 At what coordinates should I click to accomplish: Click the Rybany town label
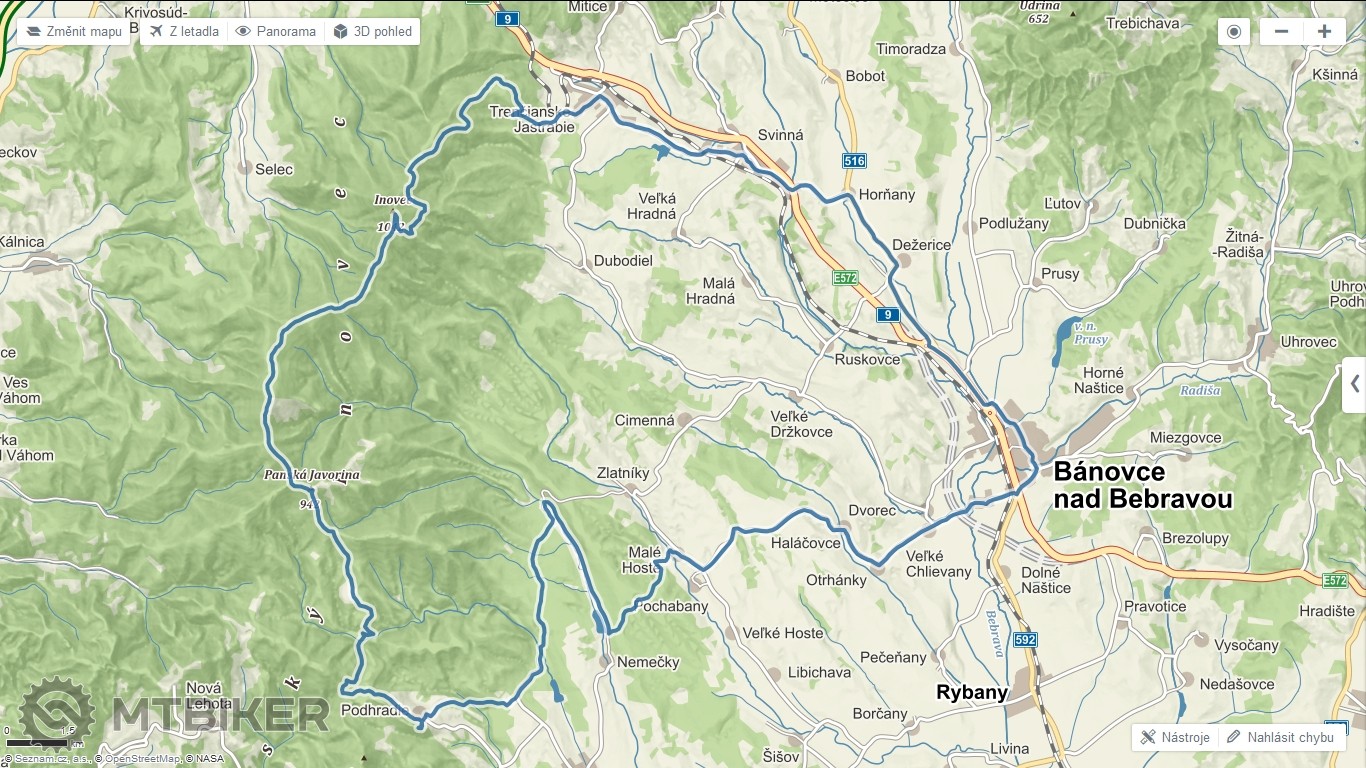click(972, 692)
